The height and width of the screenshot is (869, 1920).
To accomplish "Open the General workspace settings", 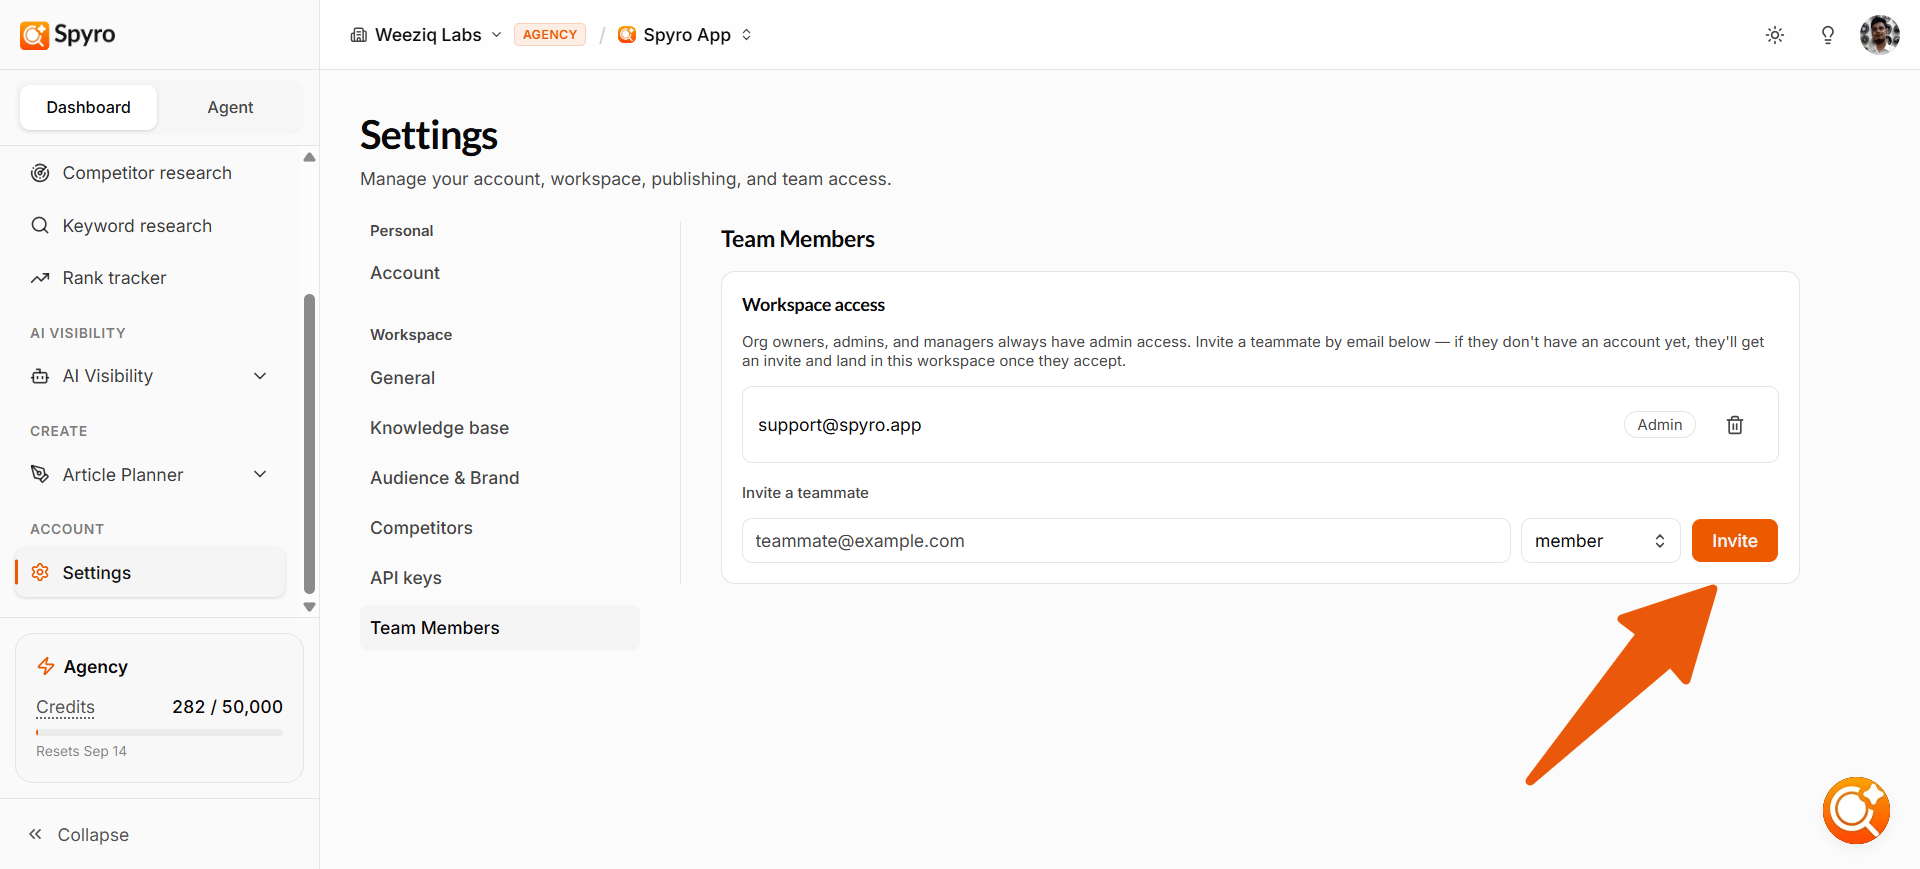I will click(402, 378).
